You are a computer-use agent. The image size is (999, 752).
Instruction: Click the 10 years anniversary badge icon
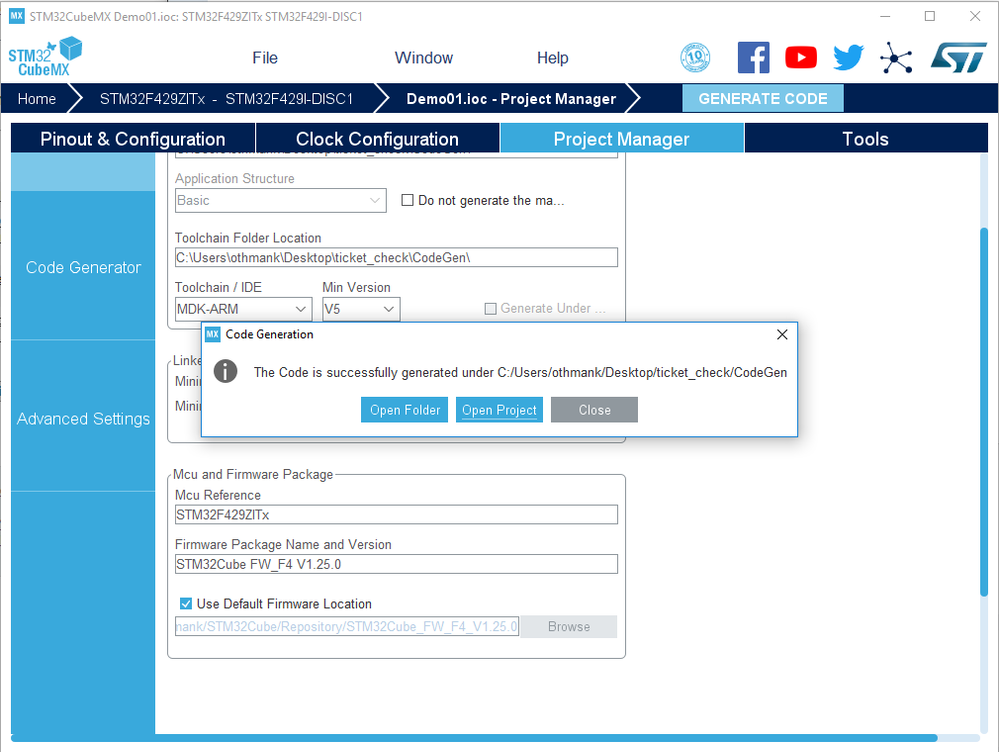(695, 58)
